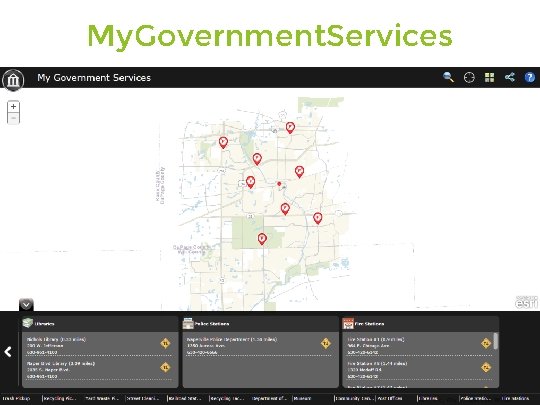This screenshot has width=540, height=405.
Task: Zoom in the map with plus button
Action: (13, 106)
